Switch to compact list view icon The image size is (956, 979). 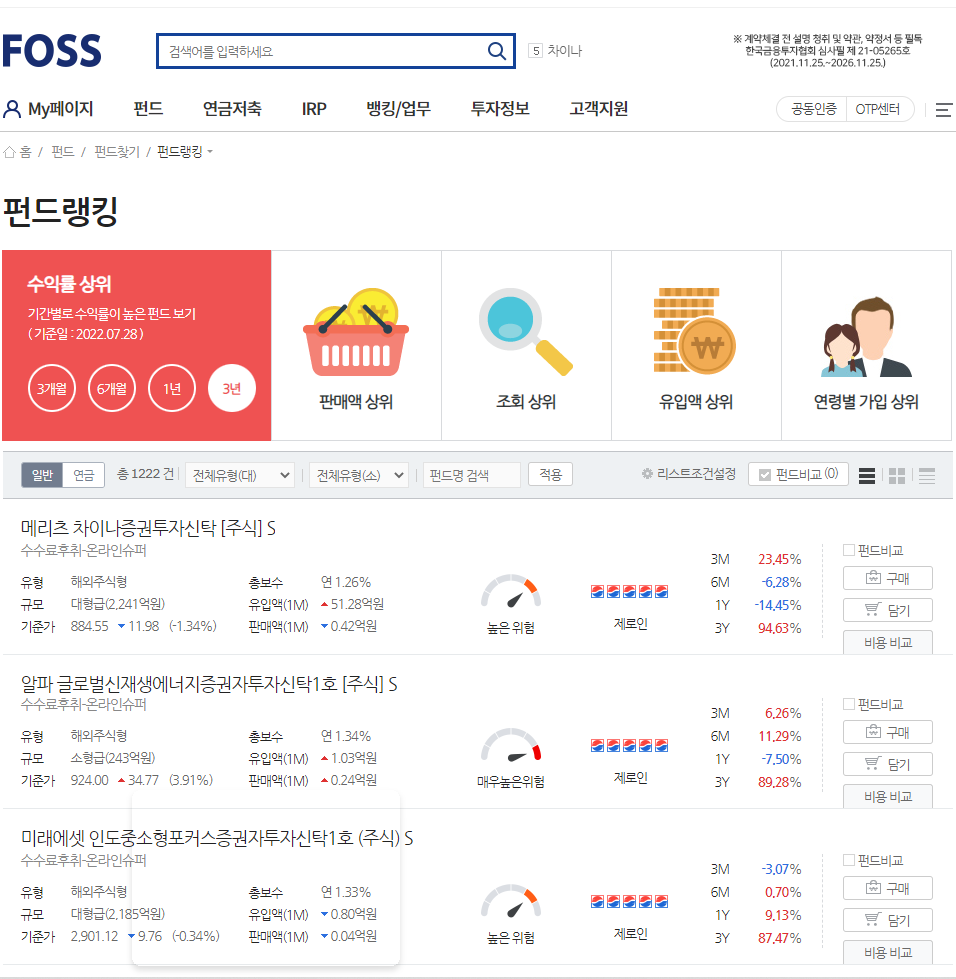tap(927, 476)
